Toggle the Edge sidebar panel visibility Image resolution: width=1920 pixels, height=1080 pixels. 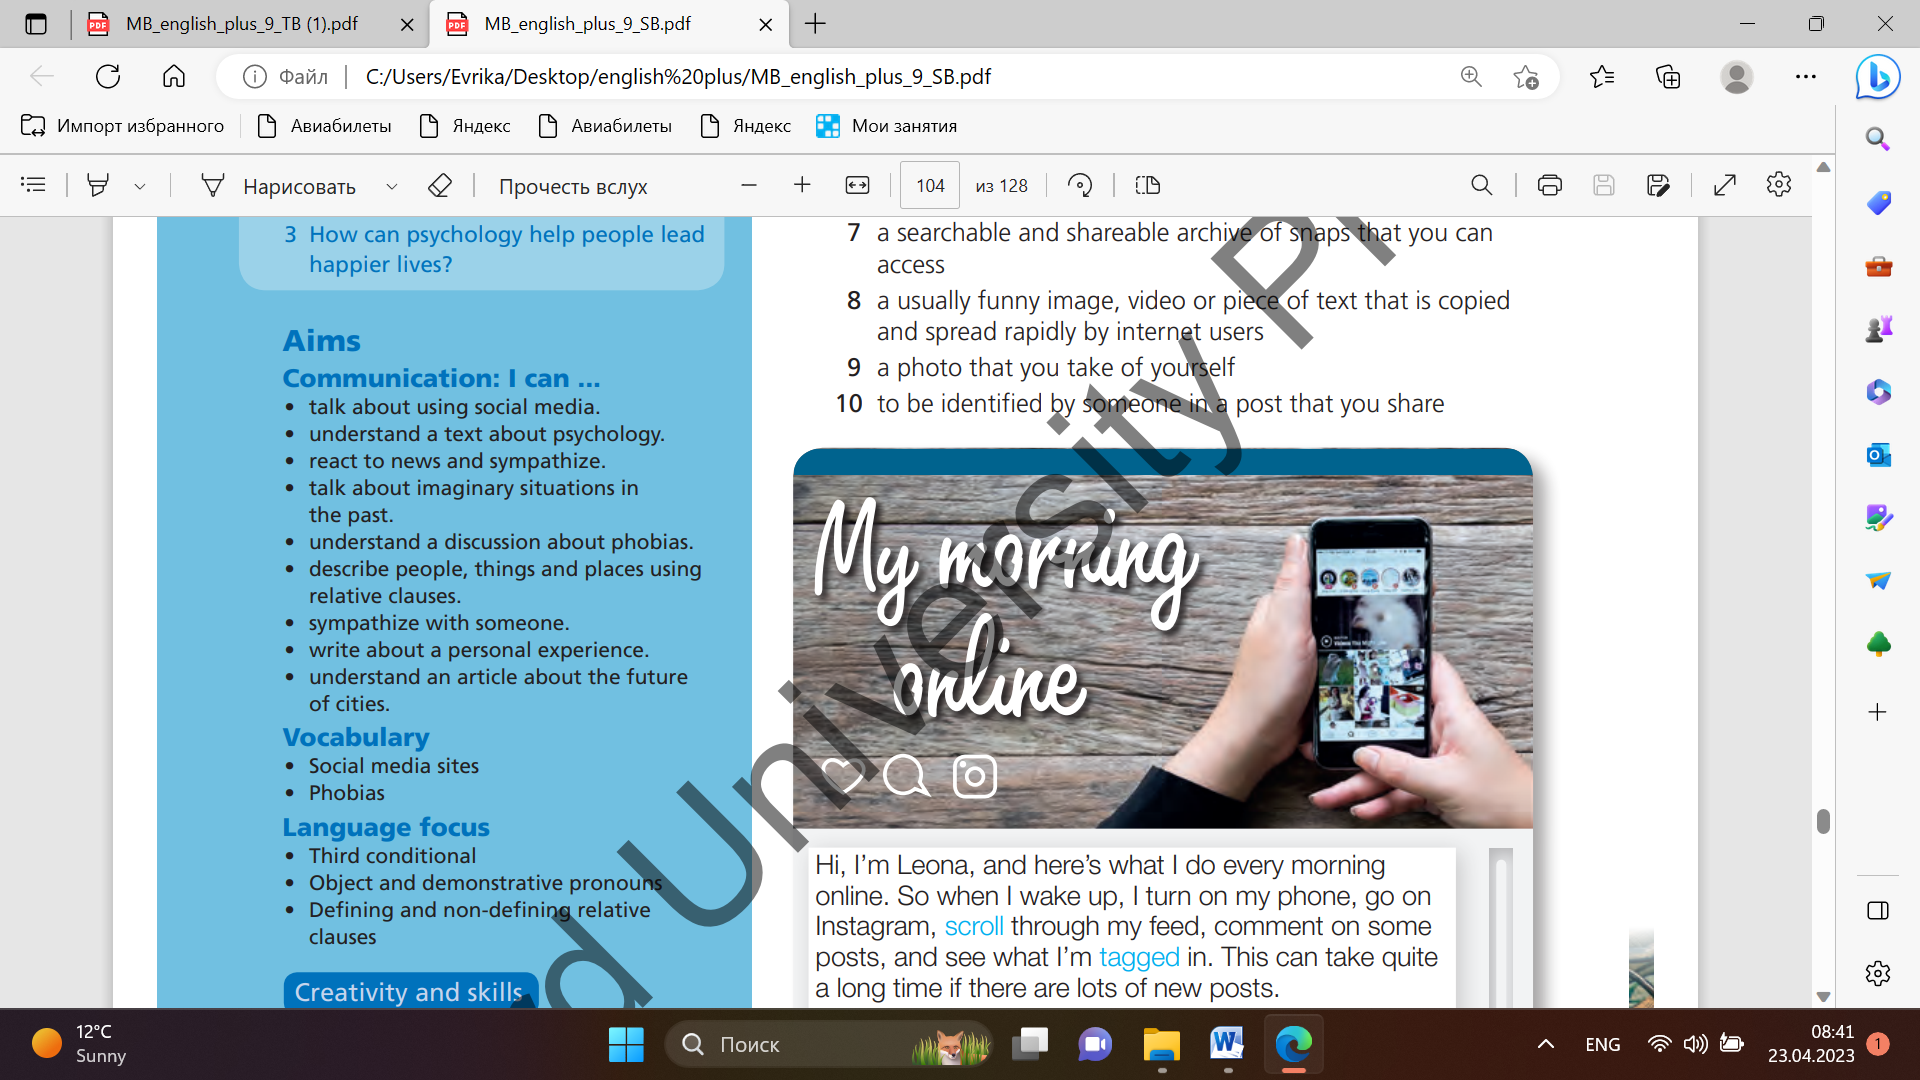[1877, 910]
